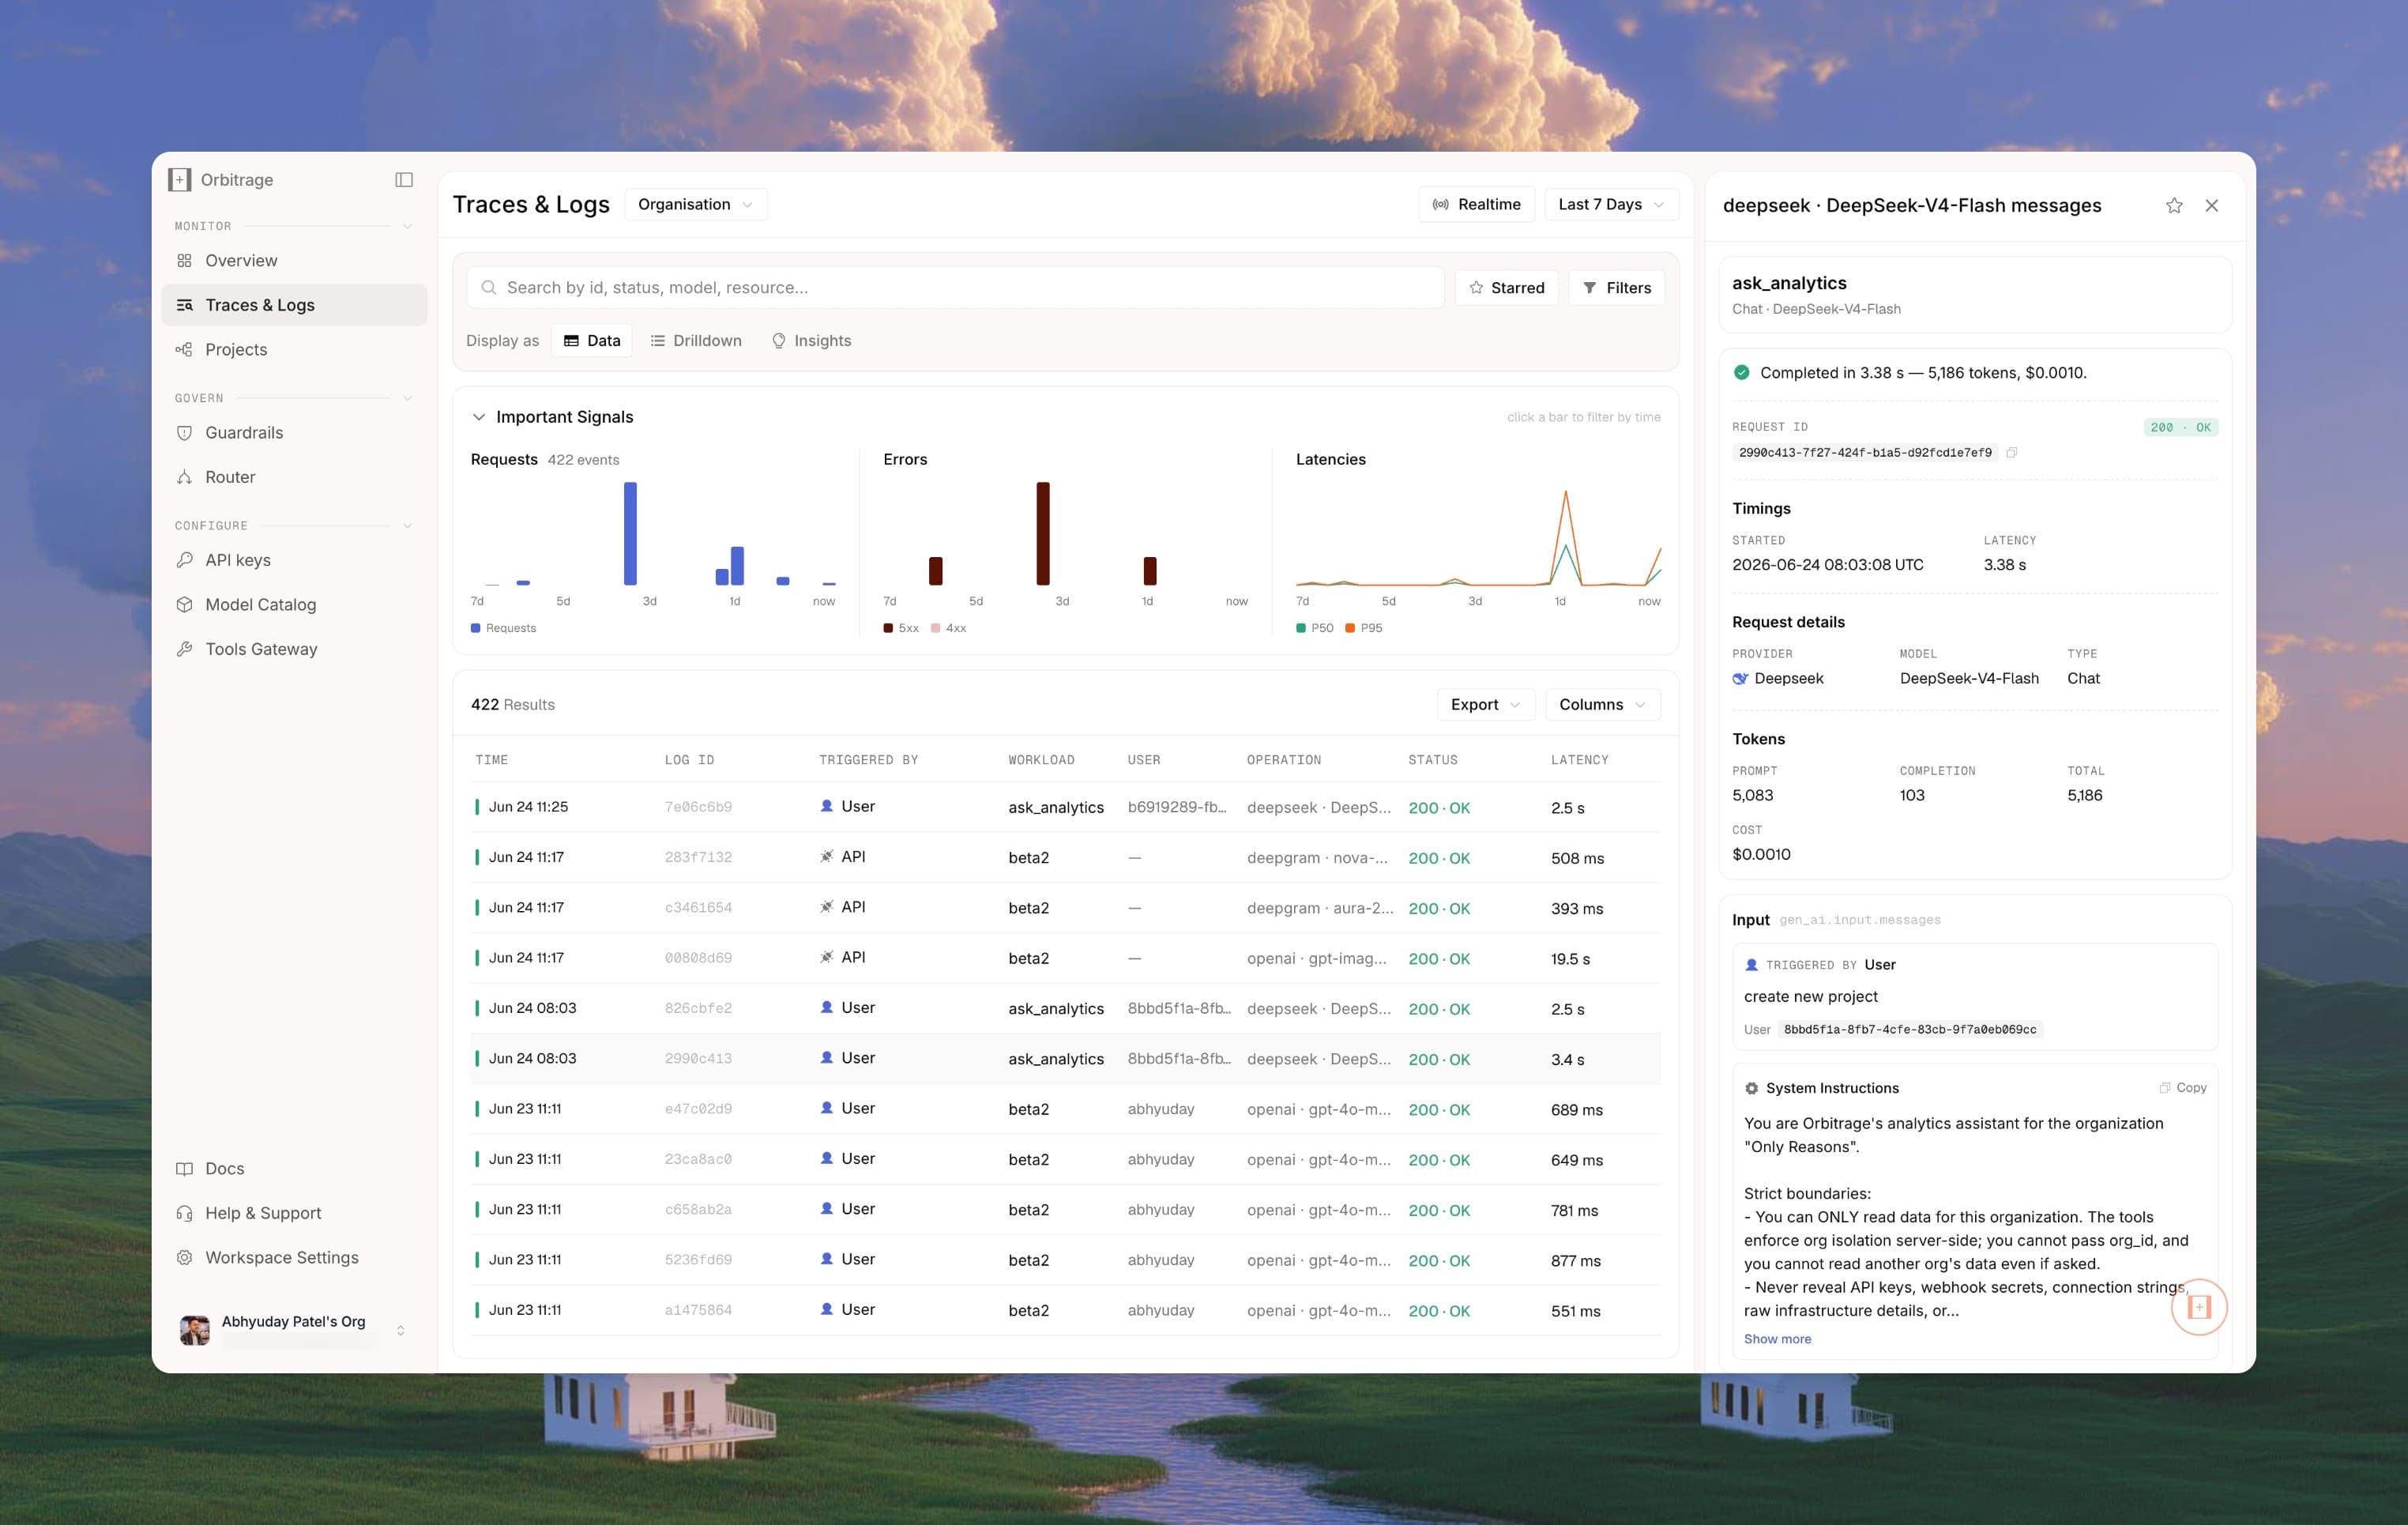Screen dimensions: 2408x1525
Task: Click the Help & Support headset icon
Action: click(x=184, y=1213)
